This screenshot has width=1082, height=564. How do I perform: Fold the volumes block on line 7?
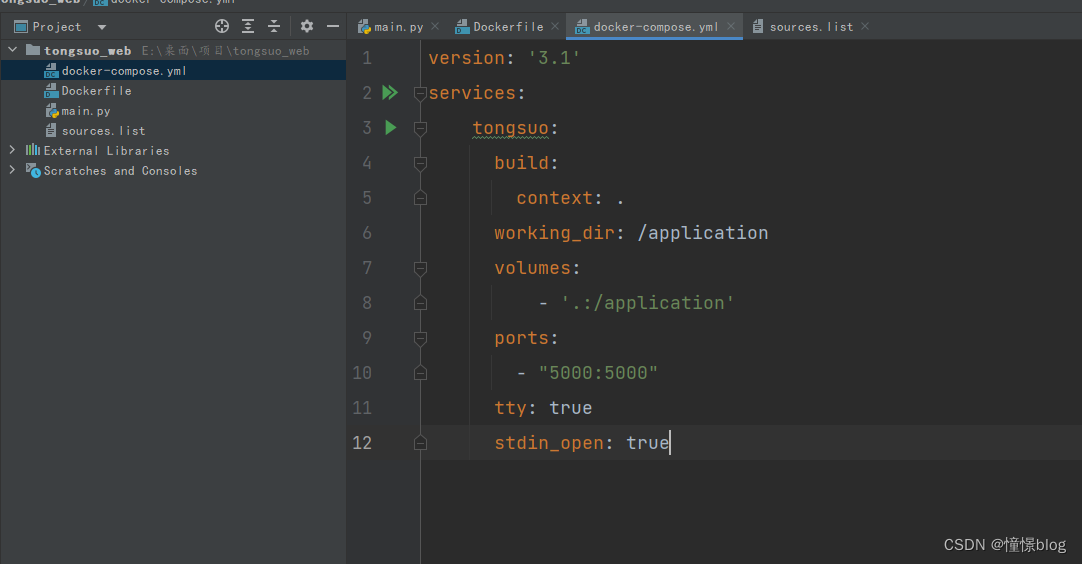(x=420, y=269)
